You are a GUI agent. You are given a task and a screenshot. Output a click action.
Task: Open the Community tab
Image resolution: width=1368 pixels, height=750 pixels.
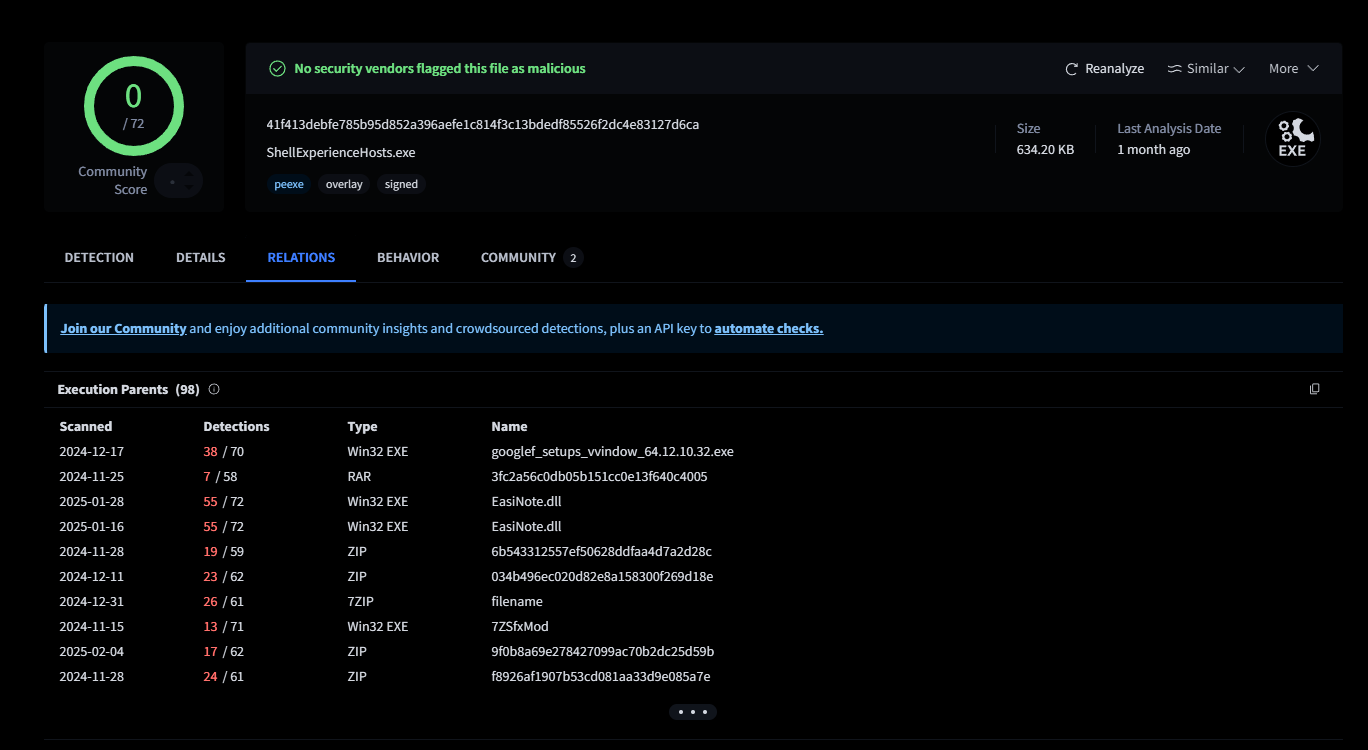pyautogui.click(x=531, y=258)
